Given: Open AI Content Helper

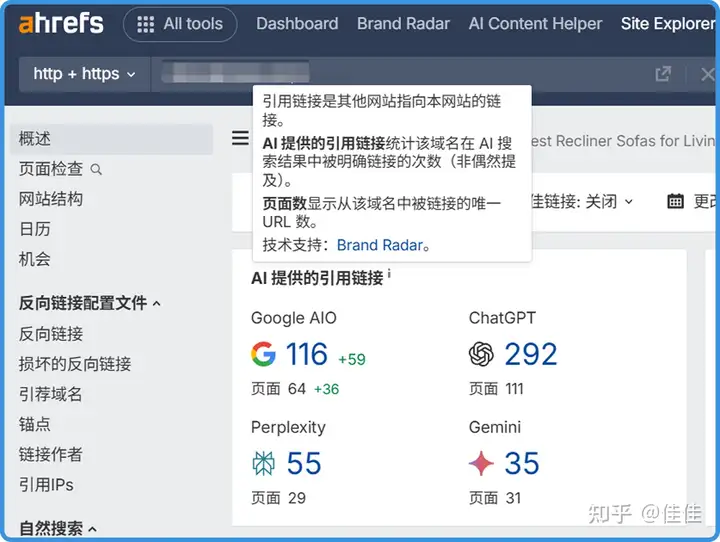Looking at the screenshot, I should tap(535, 23).
